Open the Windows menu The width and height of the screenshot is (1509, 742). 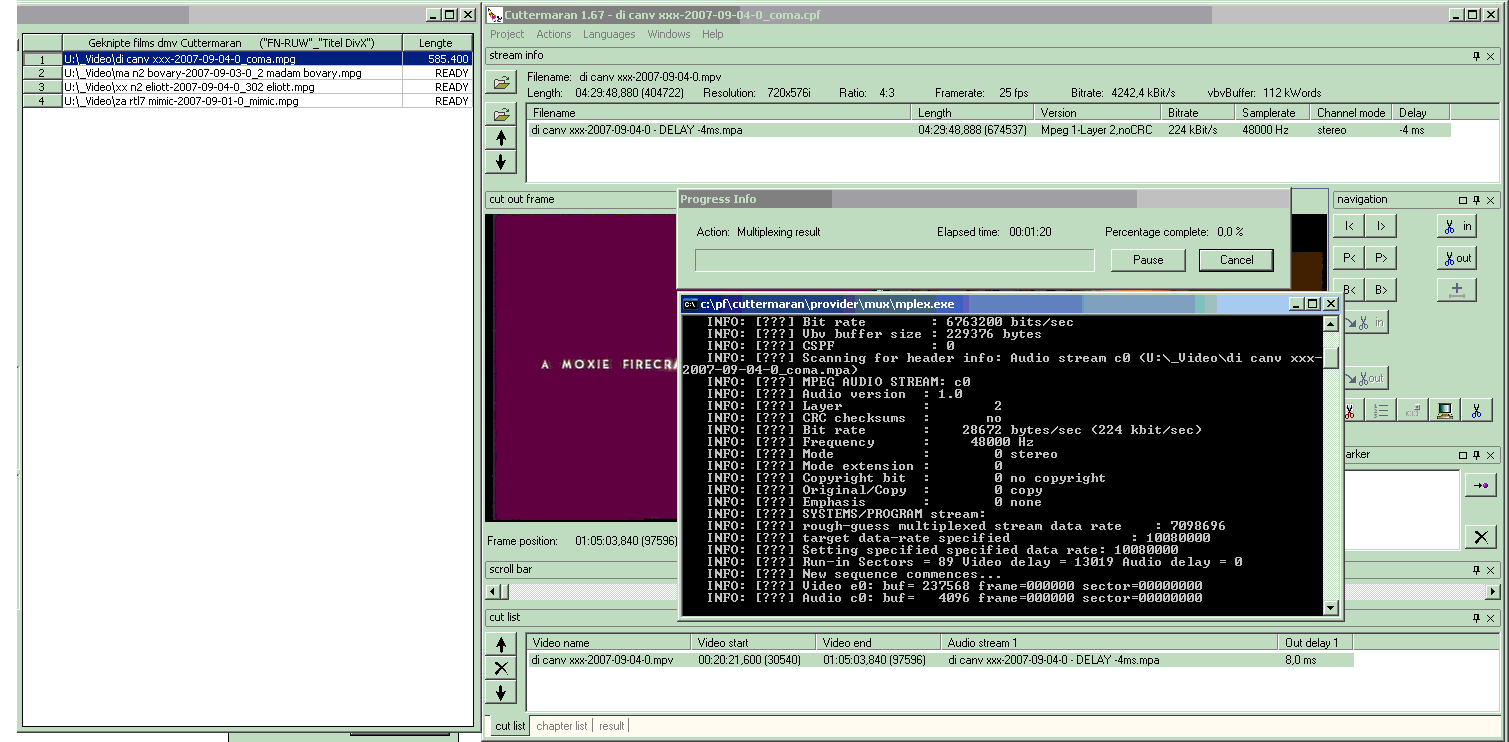[669, 34]
